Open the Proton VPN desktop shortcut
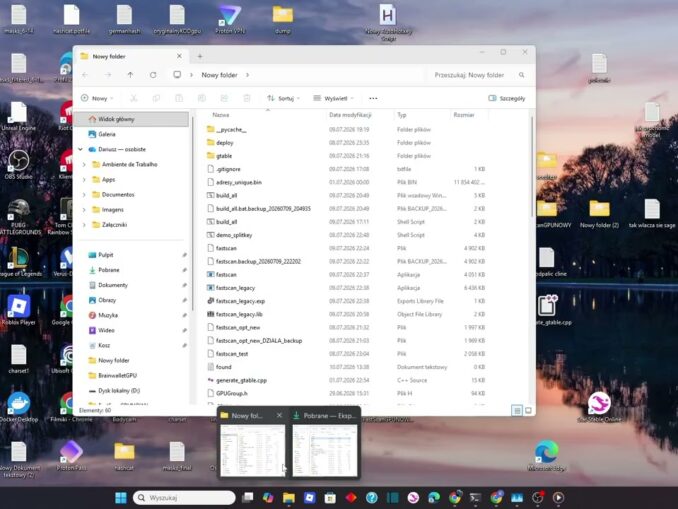678x509 pixels. click(x=230, y=19)
